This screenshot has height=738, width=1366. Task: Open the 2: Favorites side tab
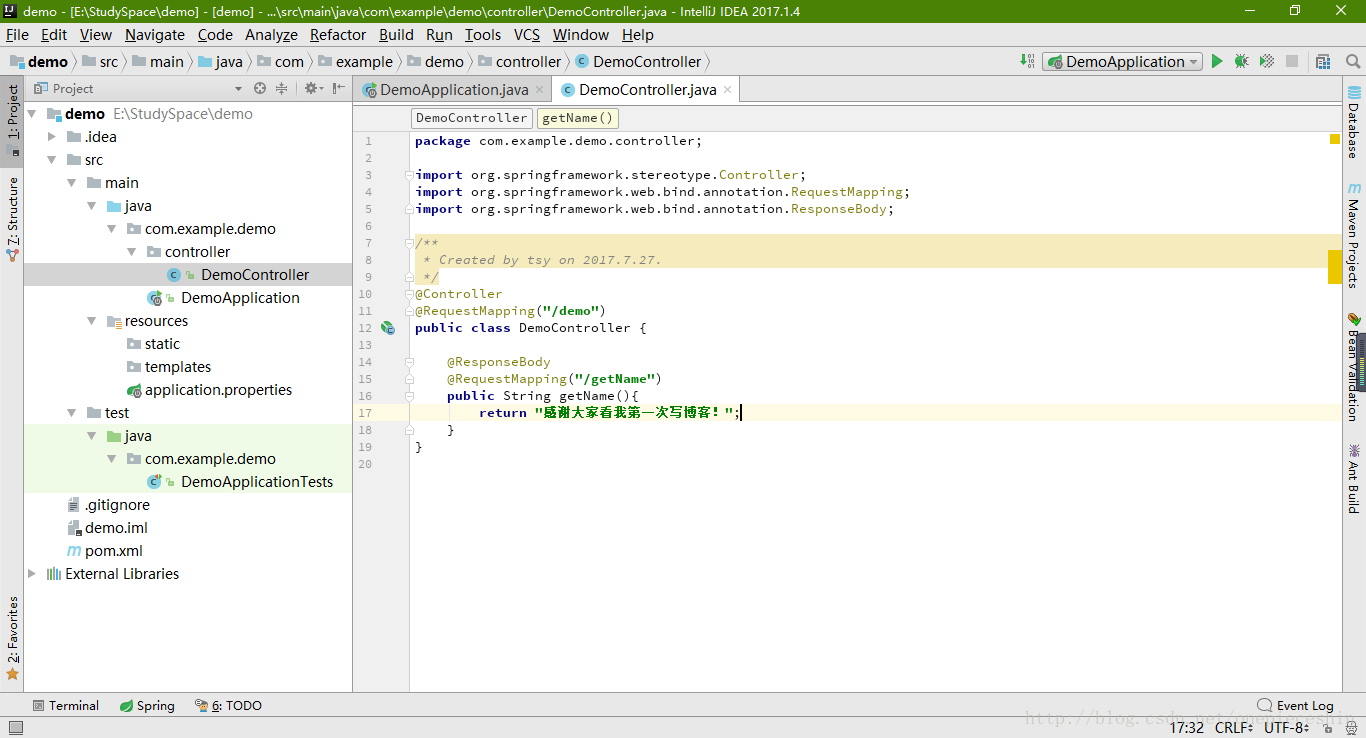[12, 638]
